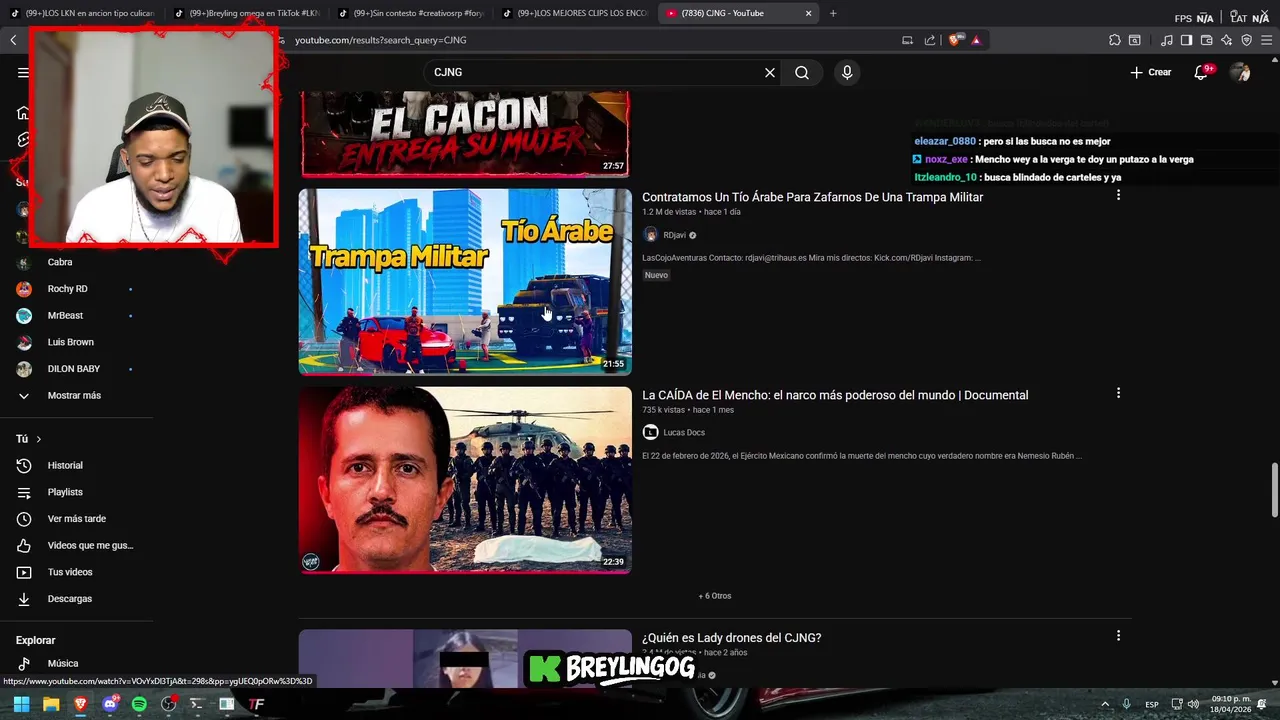Open YouTube notifications bell
This screenshot has width=1280, height=720.
pos(1202,72)
